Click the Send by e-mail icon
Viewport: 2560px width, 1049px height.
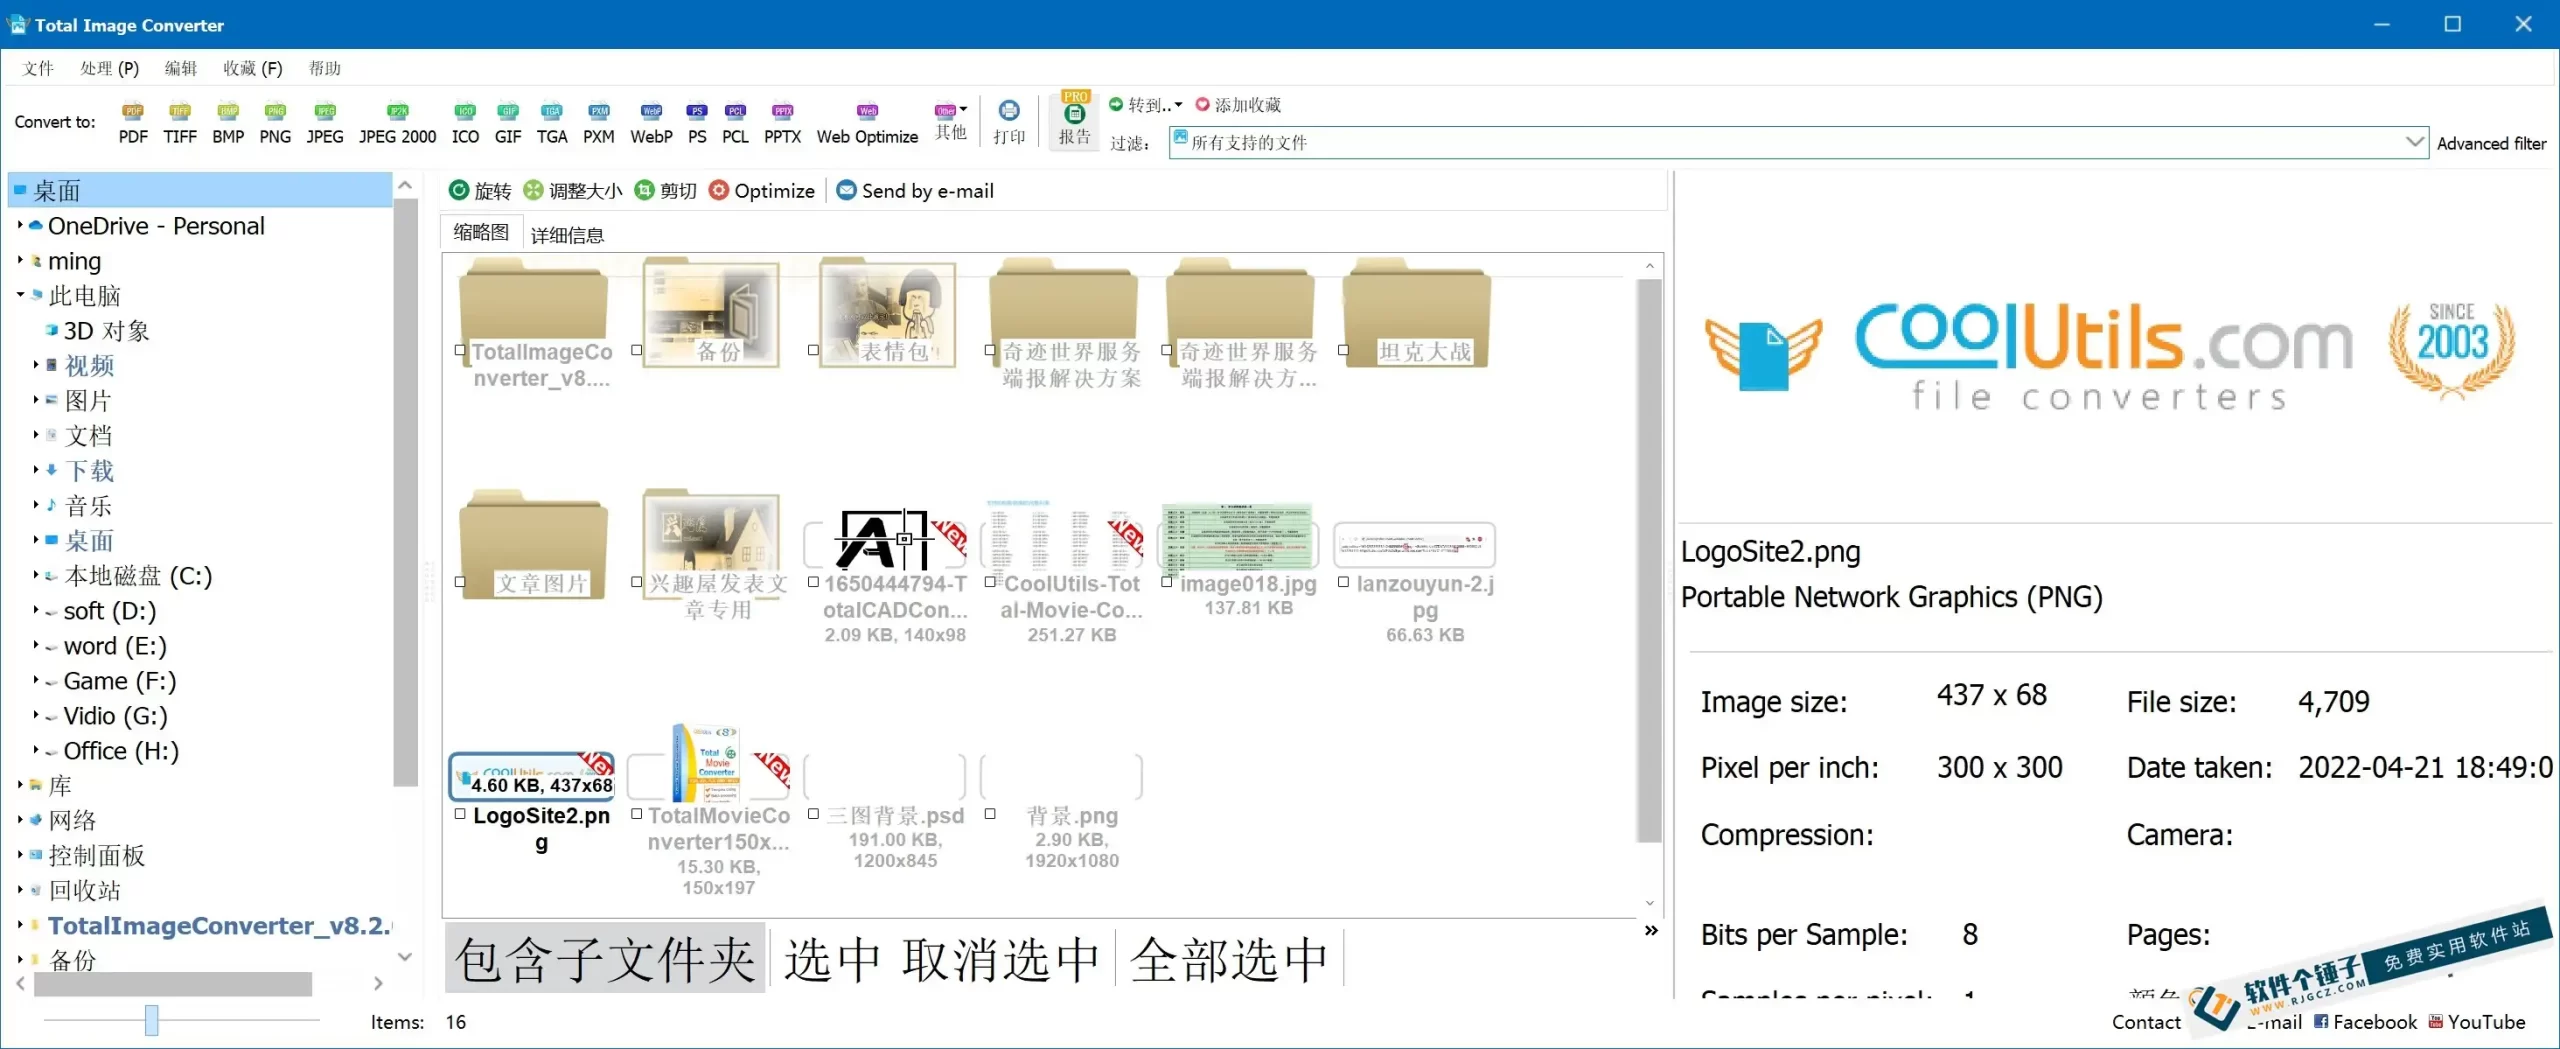846,190
